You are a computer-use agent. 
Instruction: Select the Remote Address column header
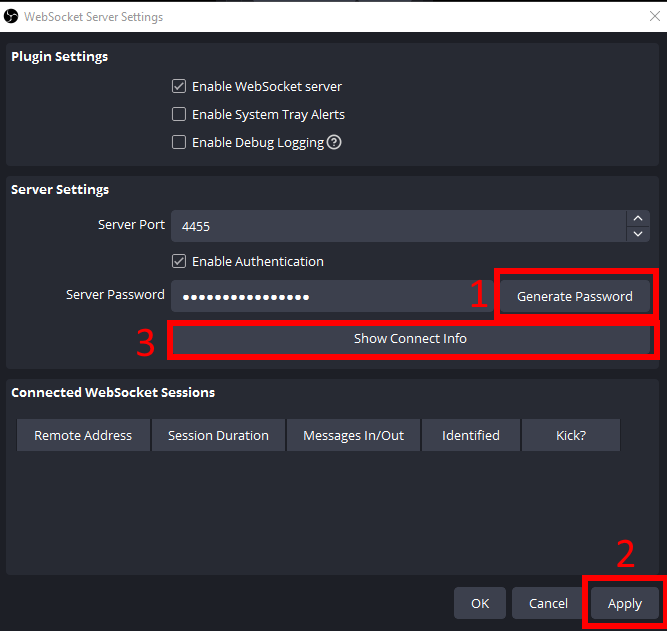coord(83,436)
